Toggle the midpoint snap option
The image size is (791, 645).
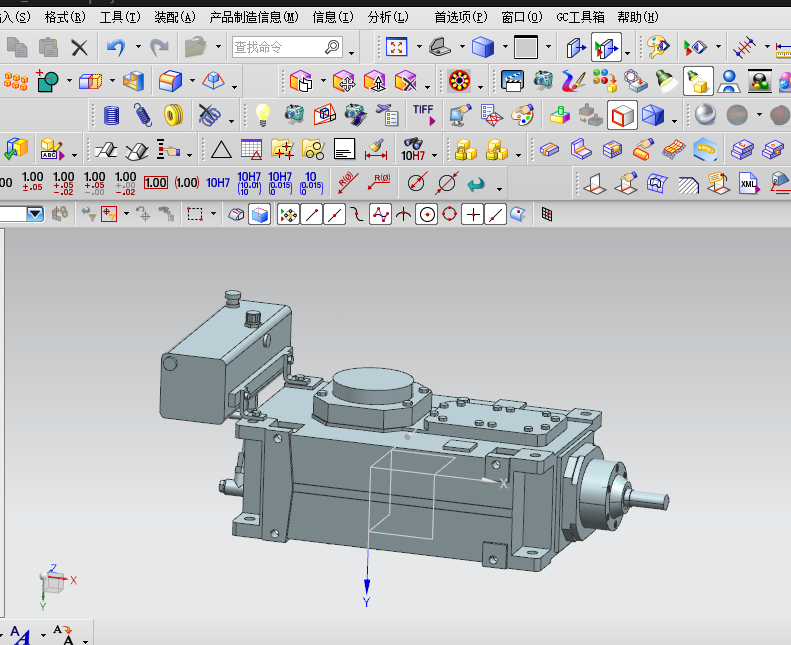point(335,214)
